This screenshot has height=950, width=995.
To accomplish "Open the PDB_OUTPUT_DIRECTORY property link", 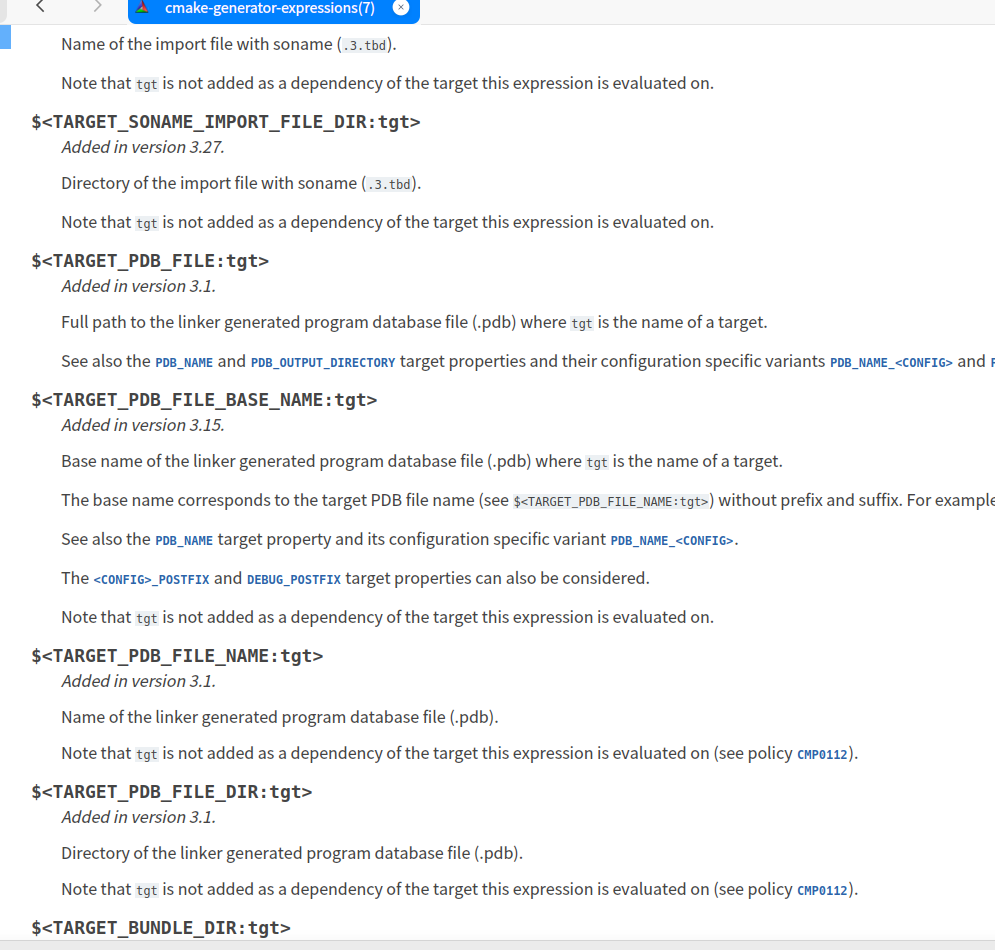I will pyautogui.click(x=322, y=362).
